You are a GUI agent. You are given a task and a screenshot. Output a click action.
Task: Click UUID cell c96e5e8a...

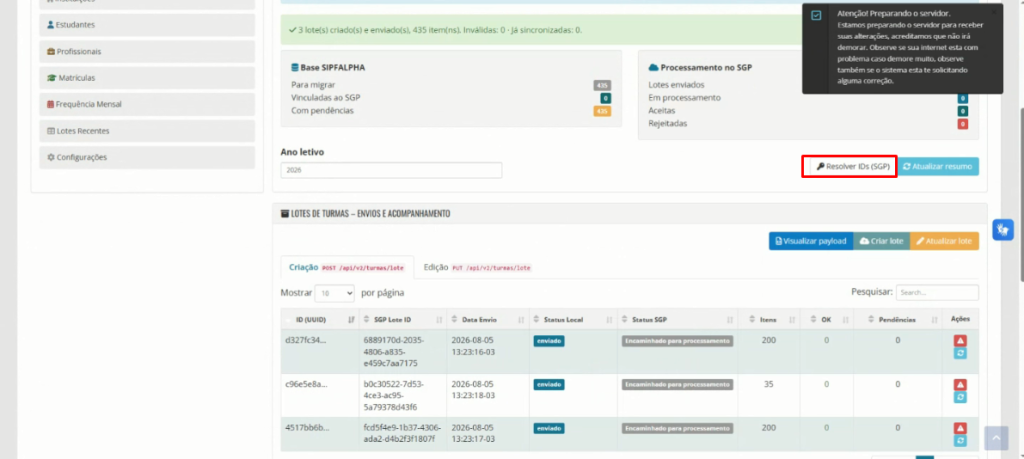[306, 384]
